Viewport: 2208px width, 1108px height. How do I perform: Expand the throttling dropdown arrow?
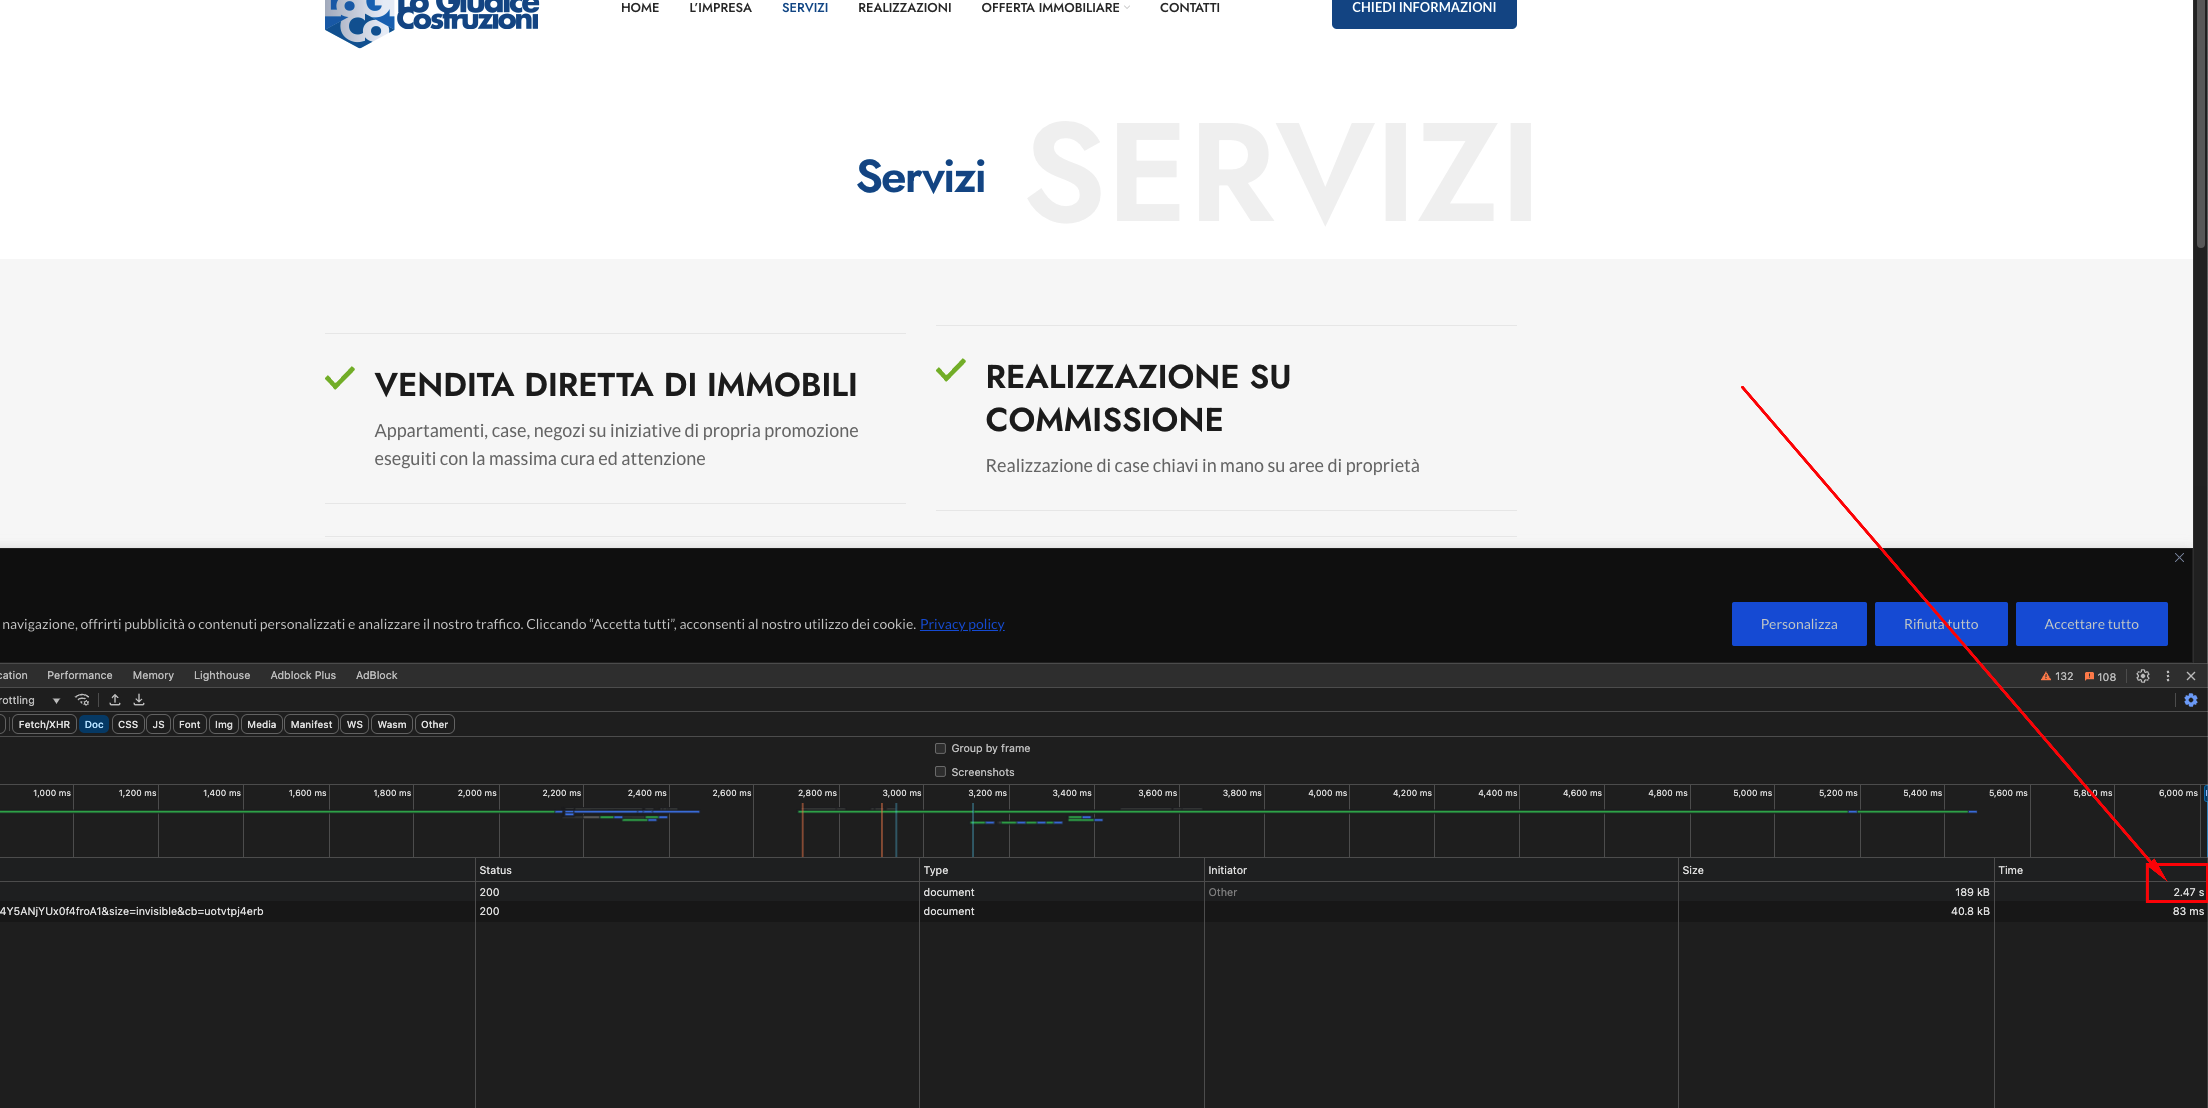point(56,700)
